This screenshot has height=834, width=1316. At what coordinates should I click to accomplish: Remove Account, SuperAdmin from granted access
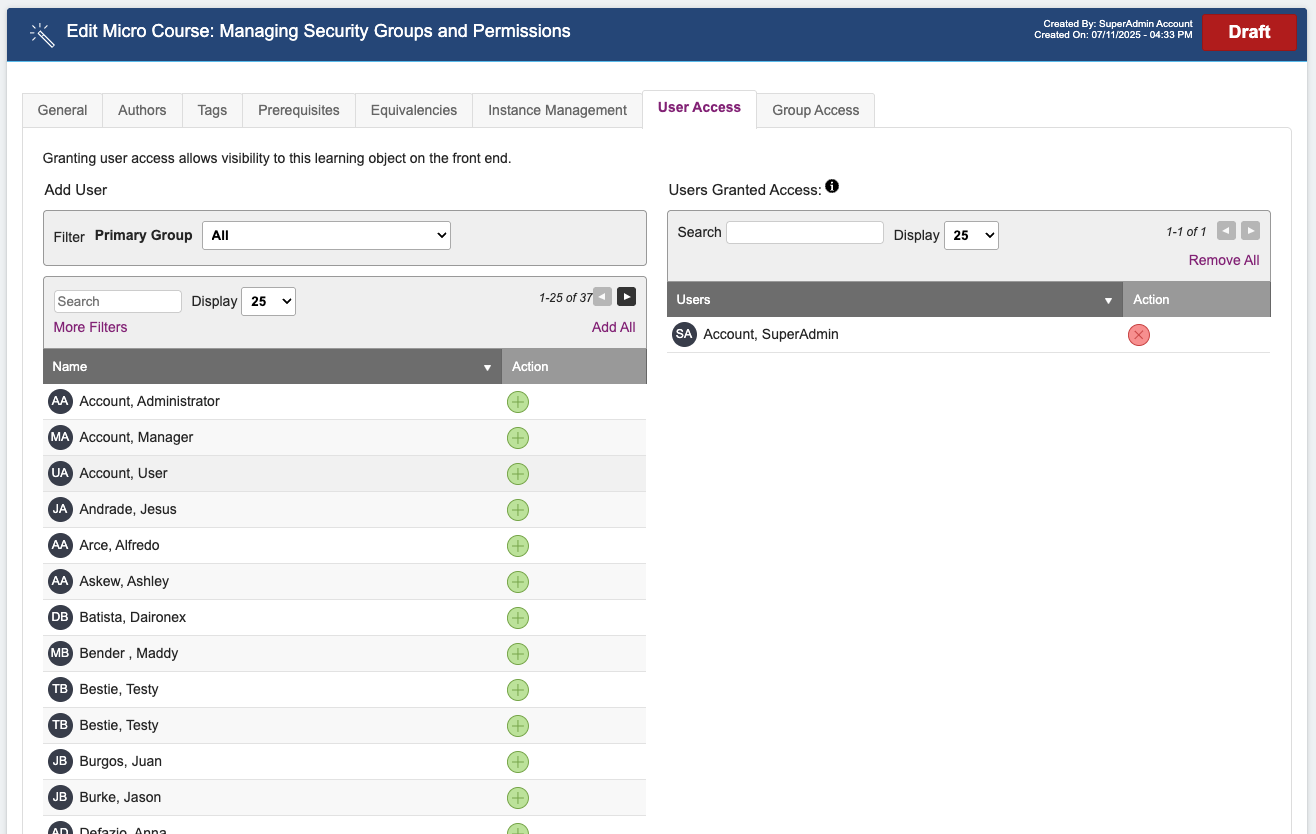(1138, 335)
